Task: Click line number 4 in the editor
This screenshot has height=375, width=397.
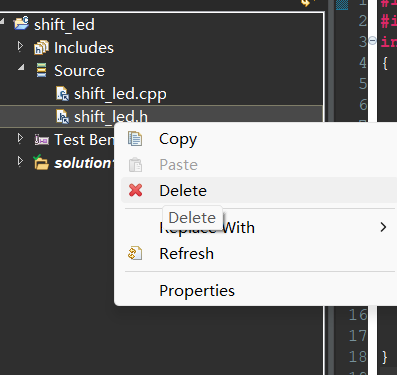Action: tap(363, 62)
